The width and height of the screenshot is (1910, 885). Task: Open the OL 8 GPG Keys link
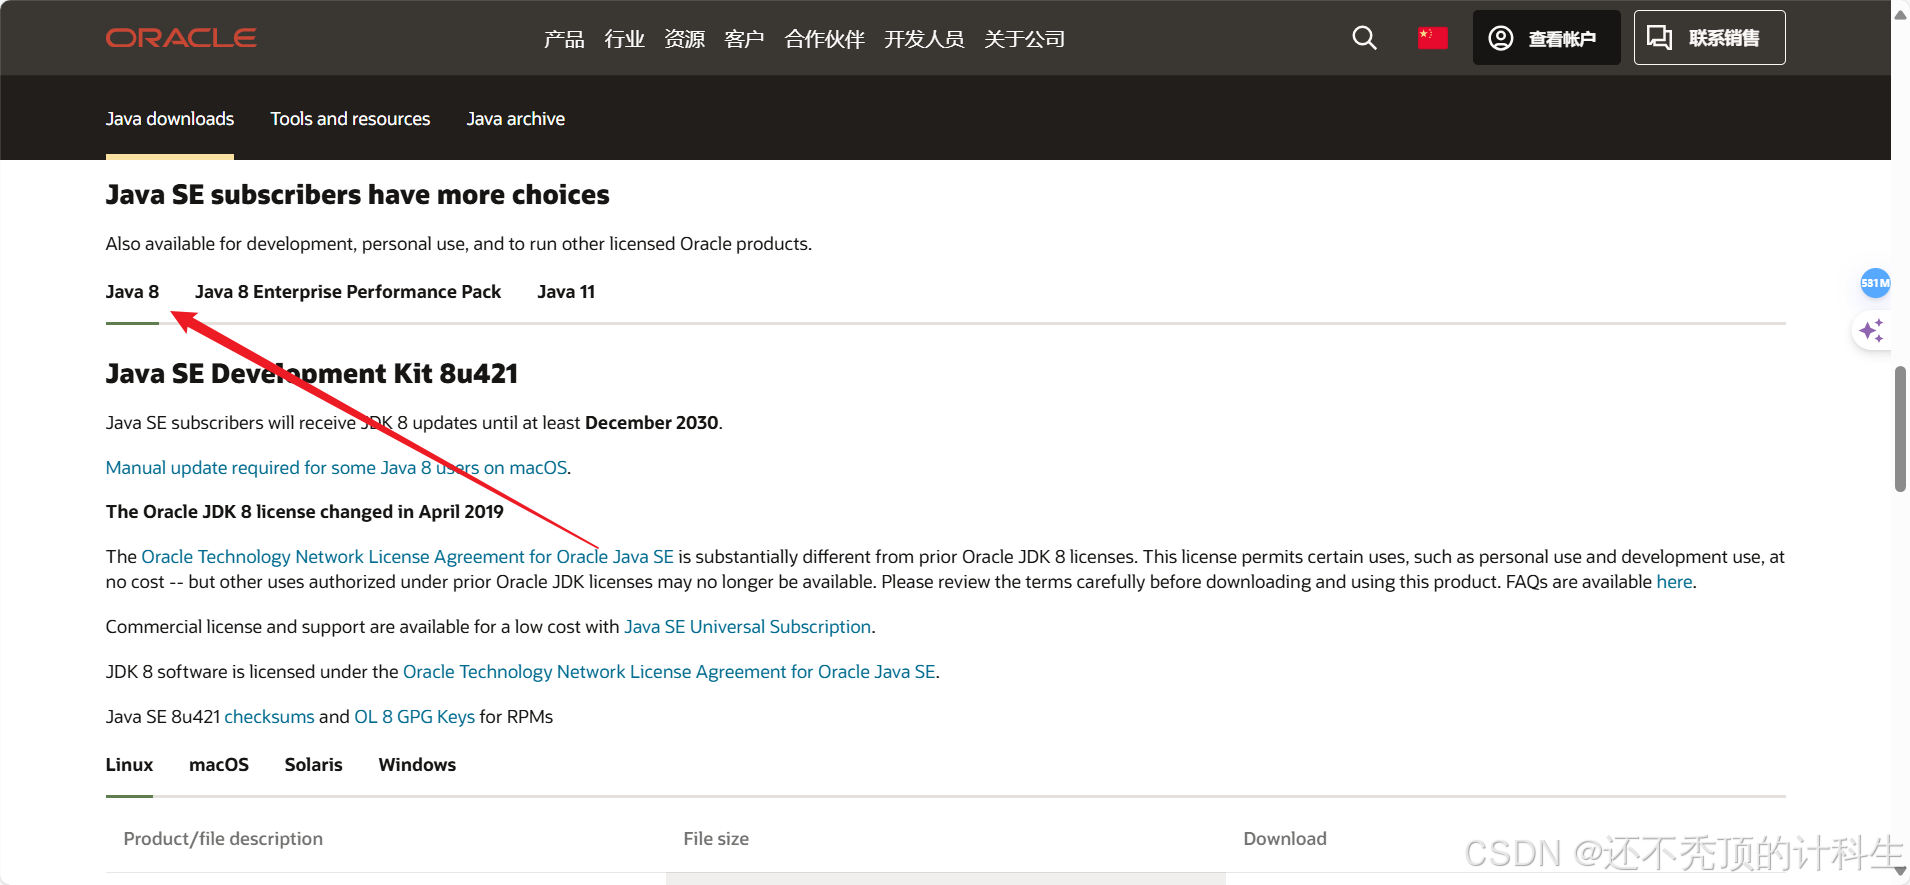(x=414, y=717)
